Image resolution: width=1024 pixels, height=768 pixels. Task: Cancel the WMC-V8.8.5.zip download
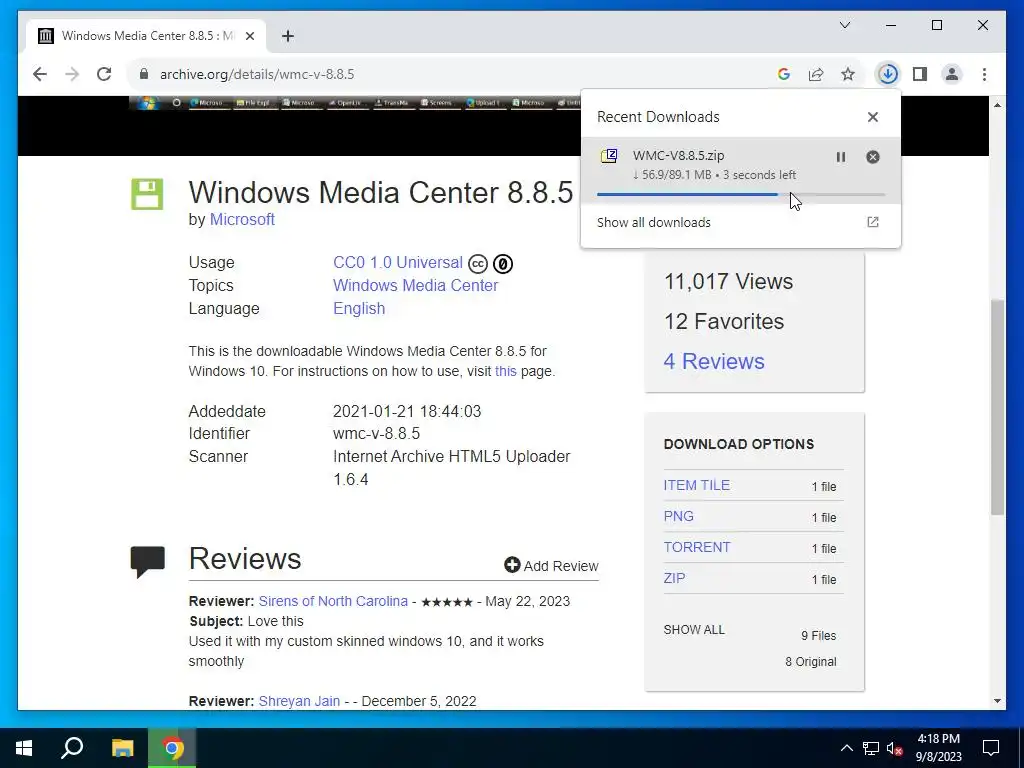872,157
